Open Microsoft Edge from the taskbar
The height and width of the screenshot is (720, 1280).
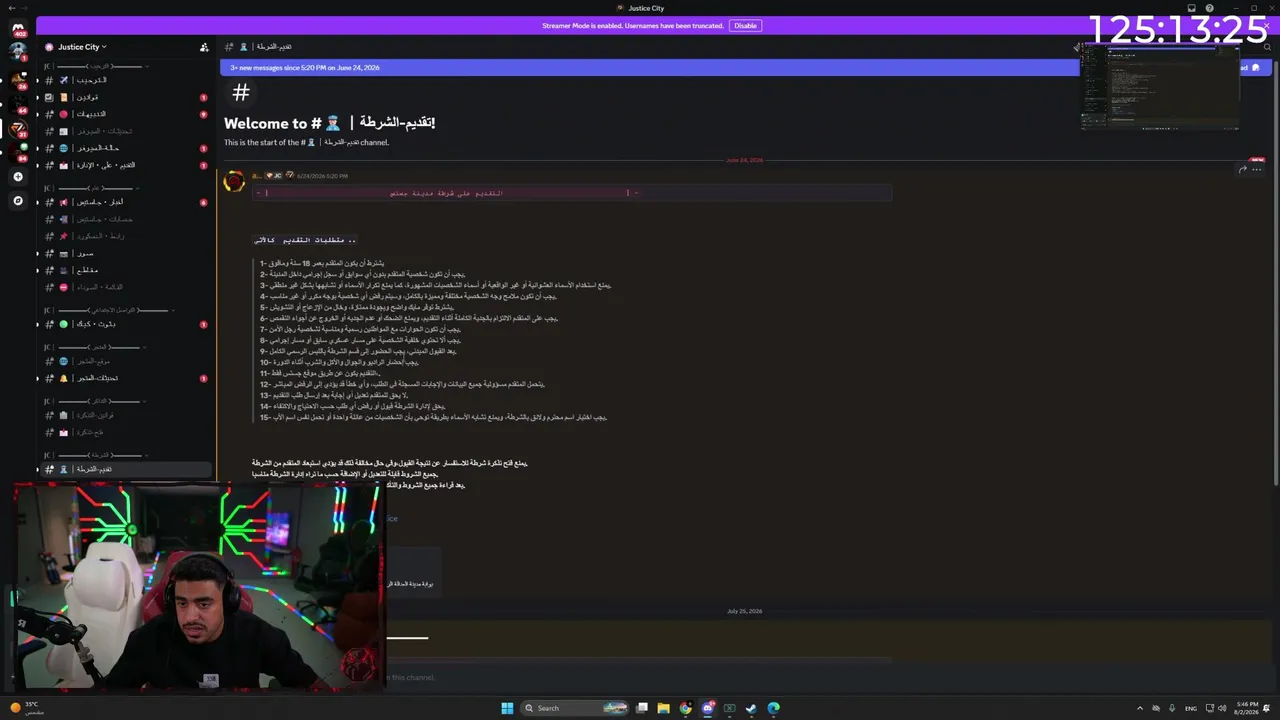773,708
